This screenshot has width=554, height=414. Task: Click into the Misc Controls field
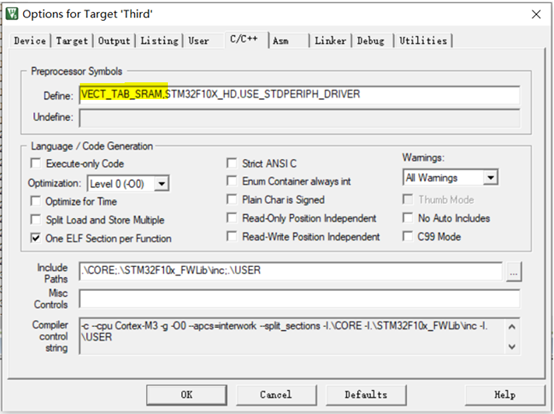click(299, 298)
